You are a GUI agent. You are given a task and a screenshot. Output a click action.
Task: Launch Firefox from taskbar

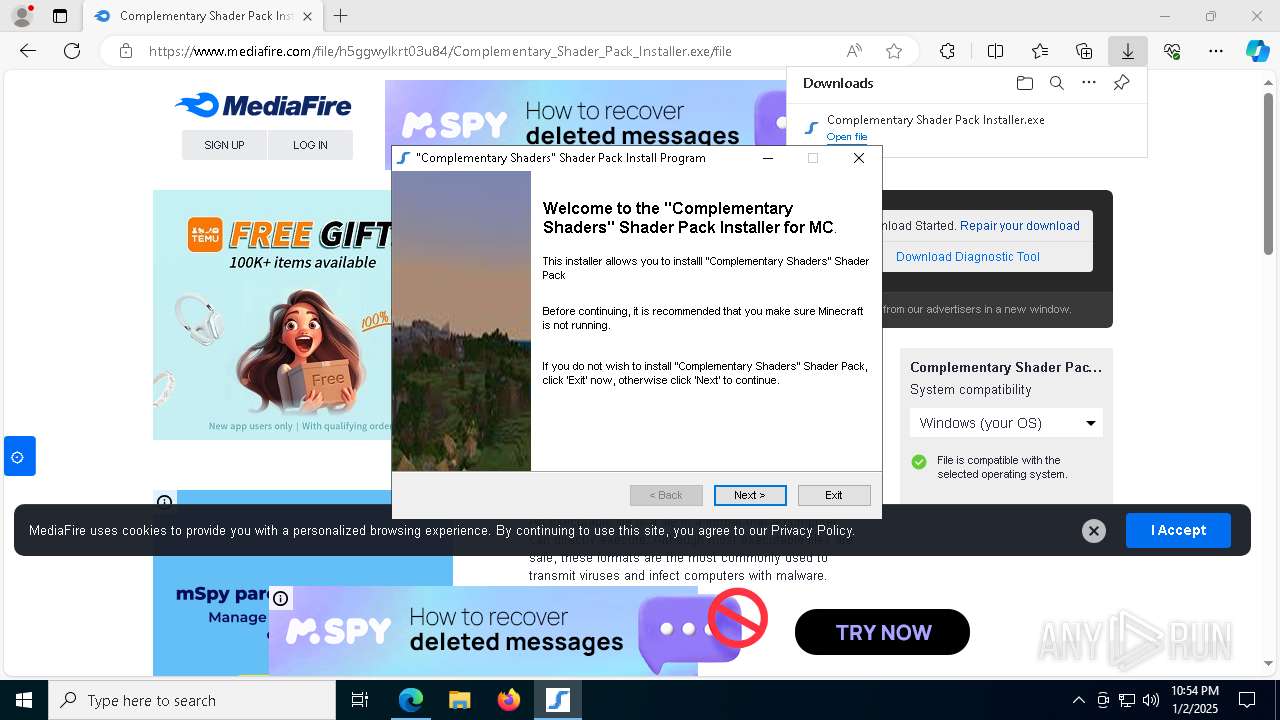508,700
